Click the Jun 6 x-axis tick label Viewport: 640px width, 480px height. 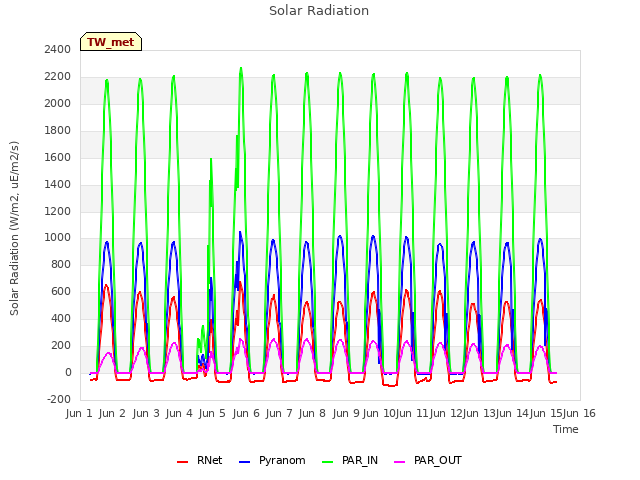(x=246, y=413)
